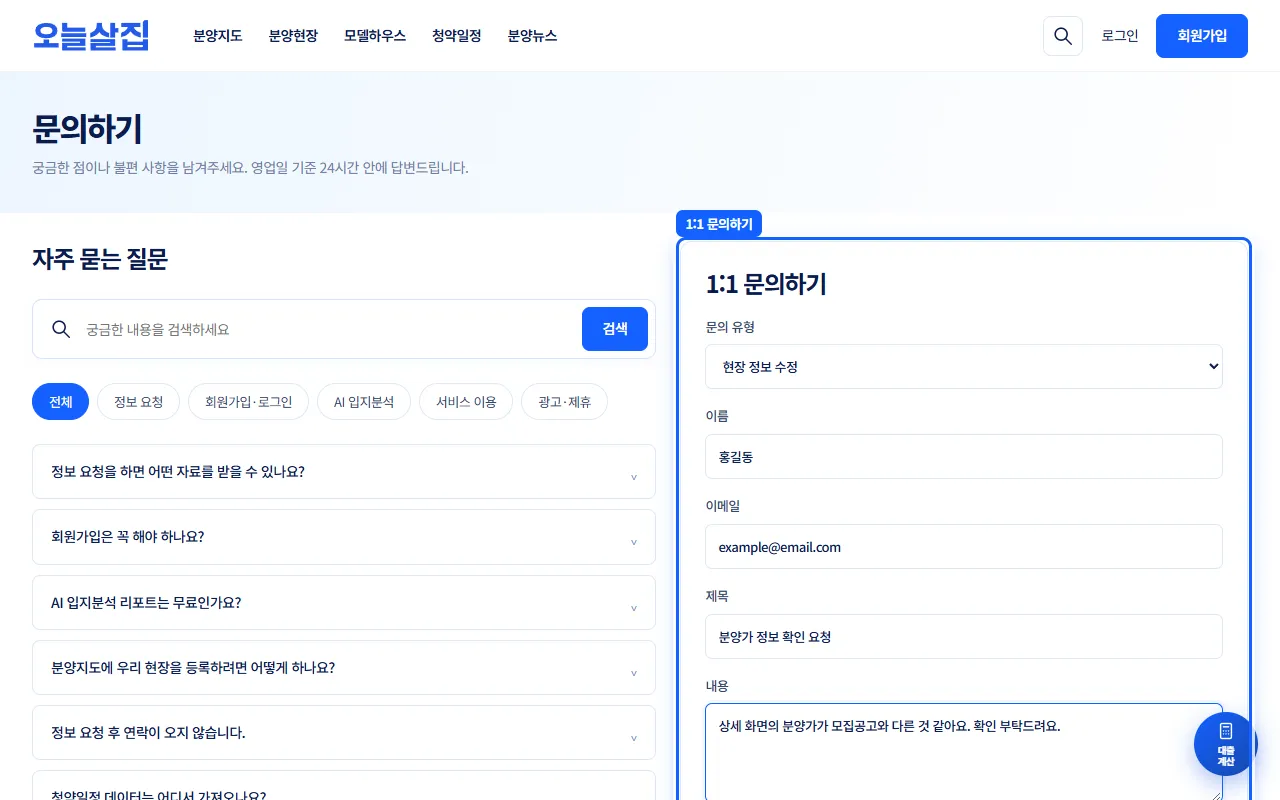
Task: Open the header search icon button
Action: click(1063, 36)
